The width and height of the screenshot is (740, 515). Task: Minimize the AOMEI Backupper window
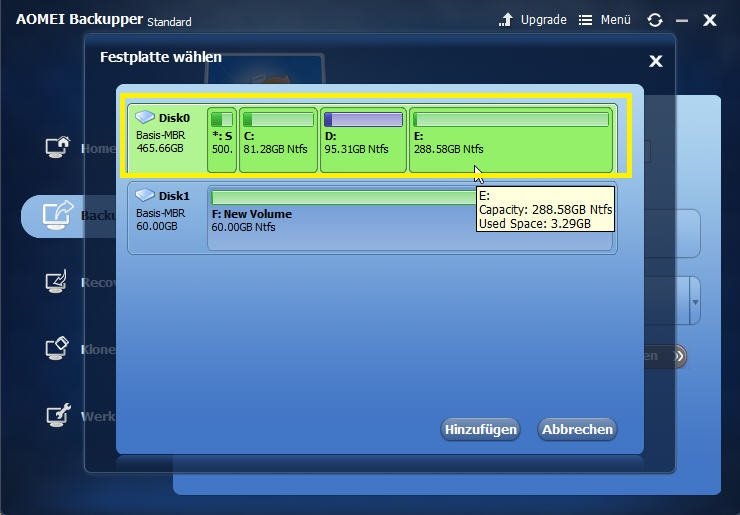(681, 21)
